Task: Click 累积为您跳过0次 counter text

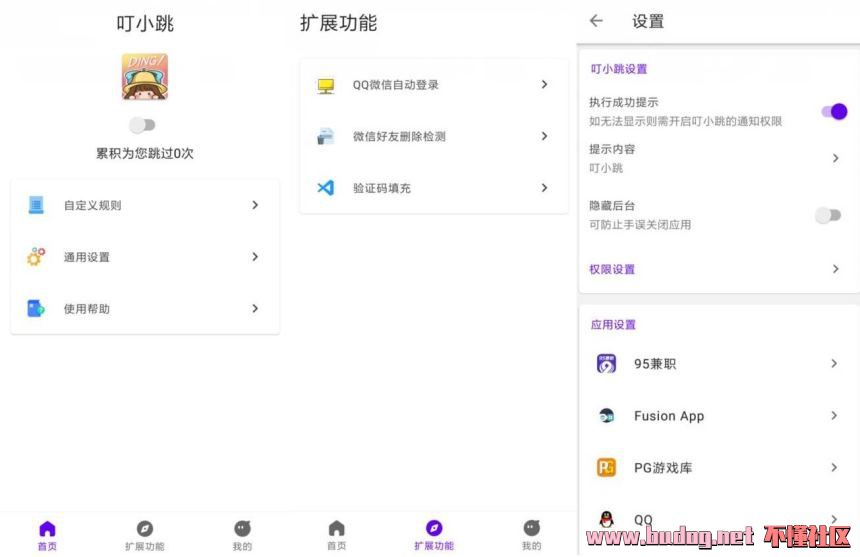Action: (145, 154)
